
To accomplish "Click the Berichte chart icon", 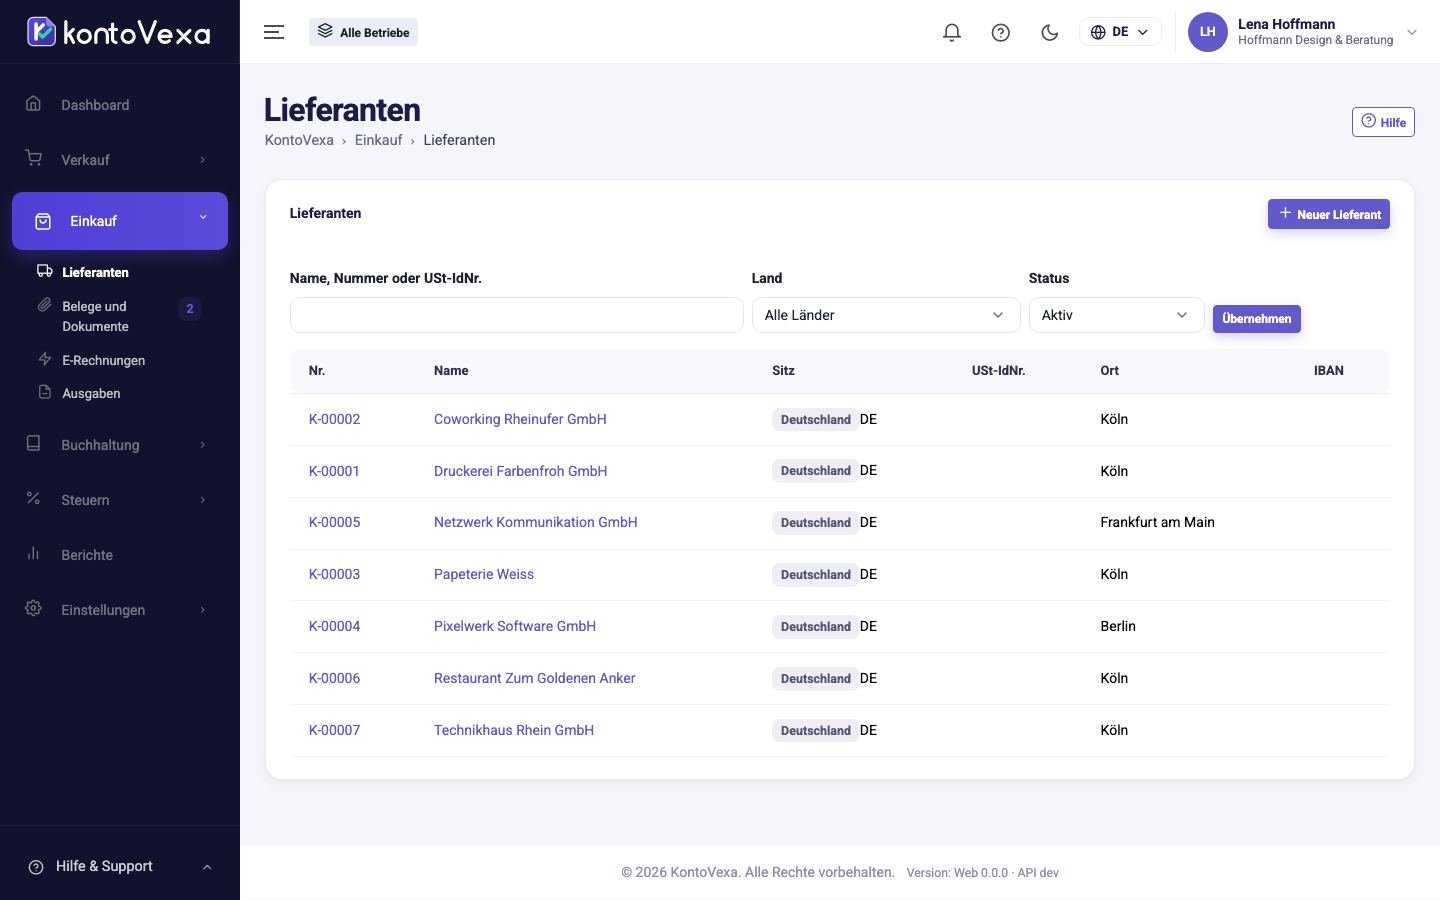I will [34, 554].
